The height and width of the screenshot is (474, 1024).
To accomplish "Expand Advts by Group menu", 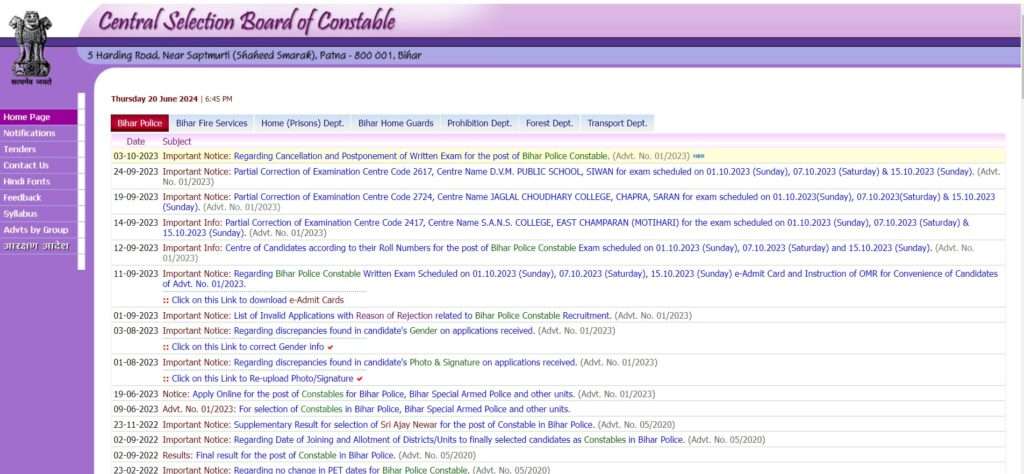I will pos(35,229).
